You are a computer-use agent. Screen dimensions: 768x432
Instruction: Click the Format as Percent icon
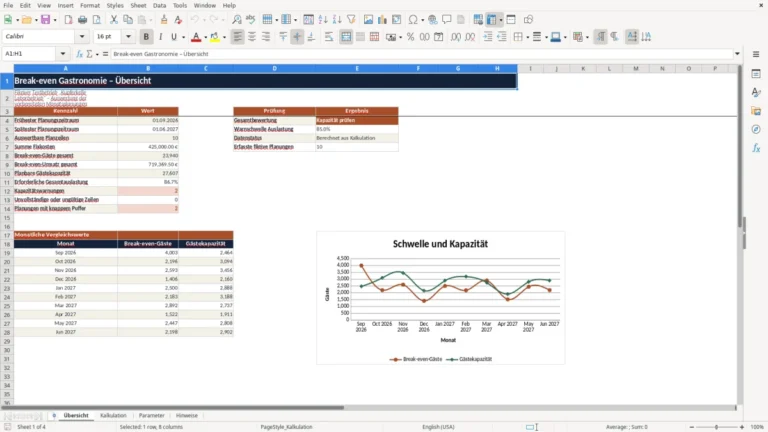point(410,37)
